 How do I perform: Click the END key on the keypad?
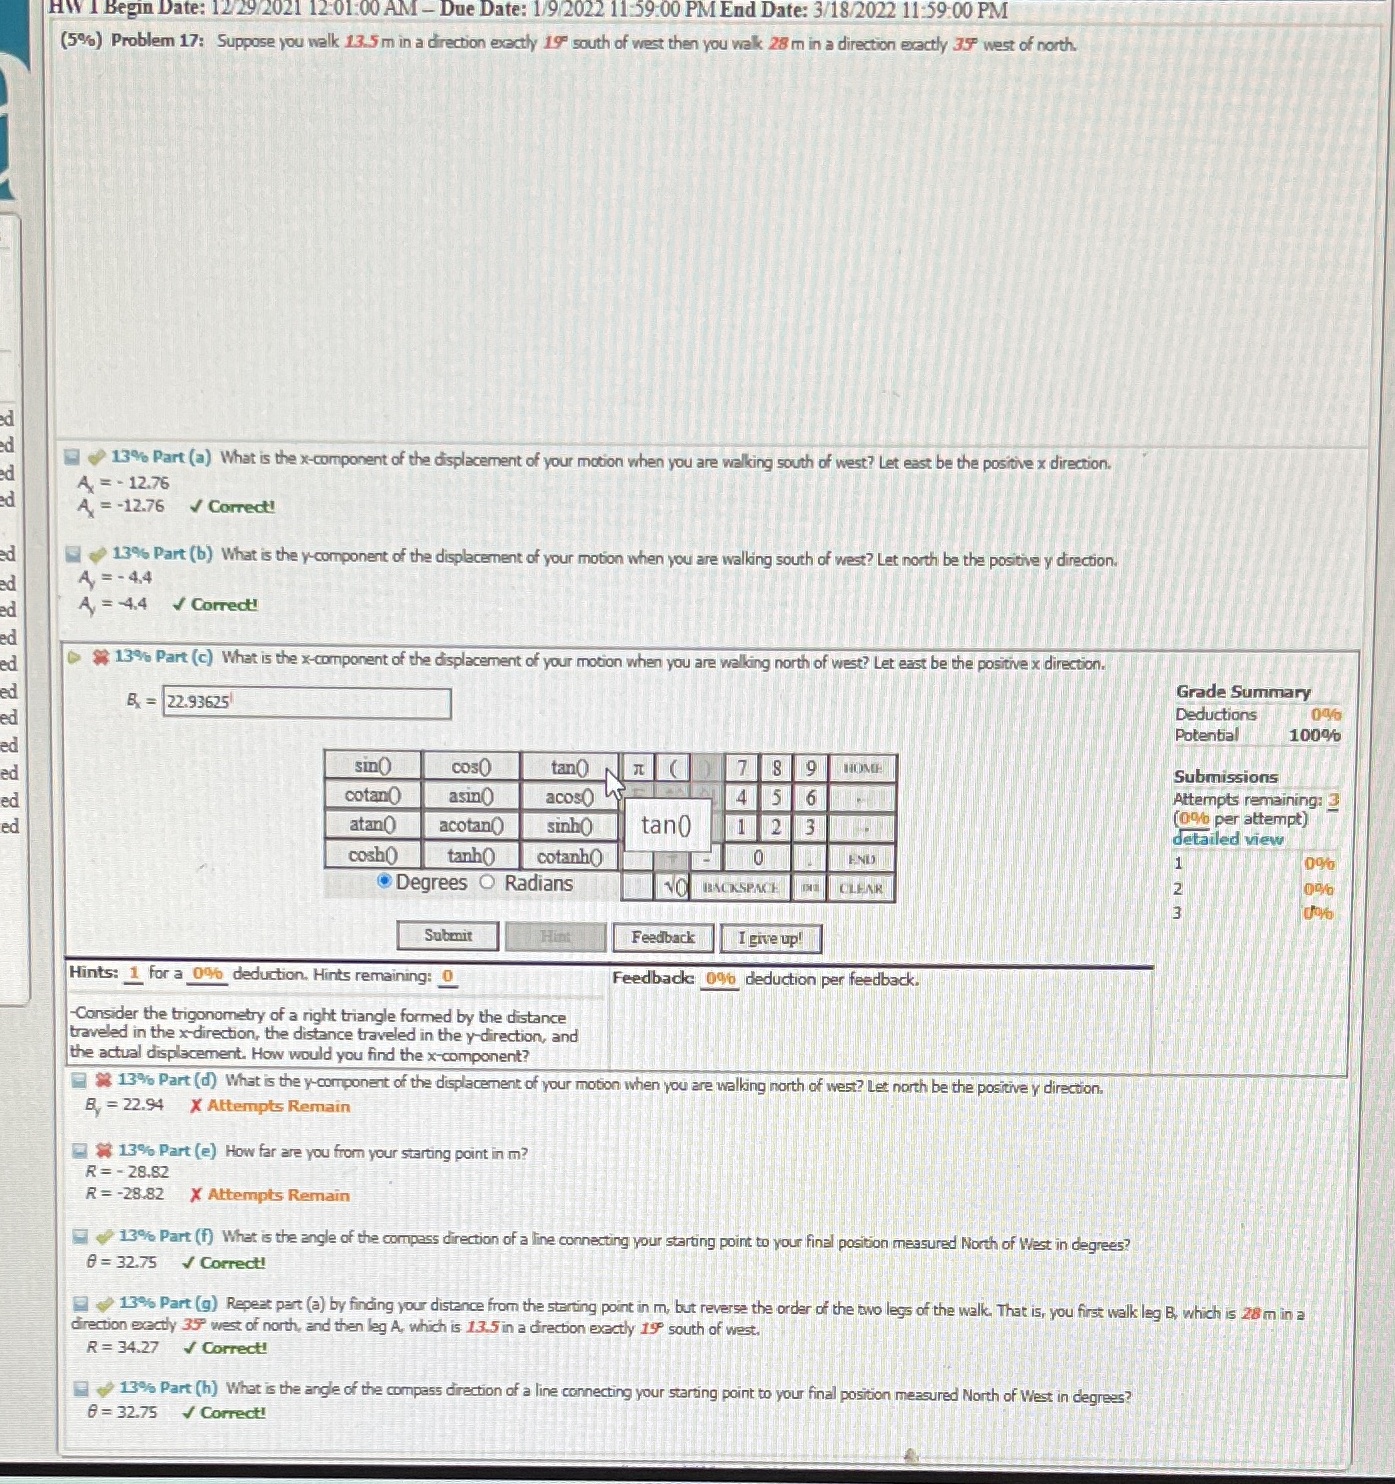(862, 858)
